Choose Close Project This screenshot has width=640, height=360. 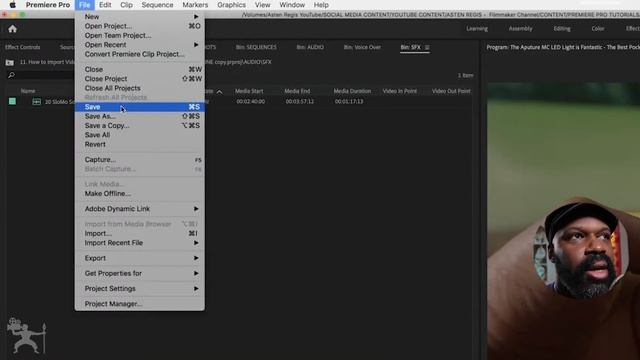coord(140,79)
